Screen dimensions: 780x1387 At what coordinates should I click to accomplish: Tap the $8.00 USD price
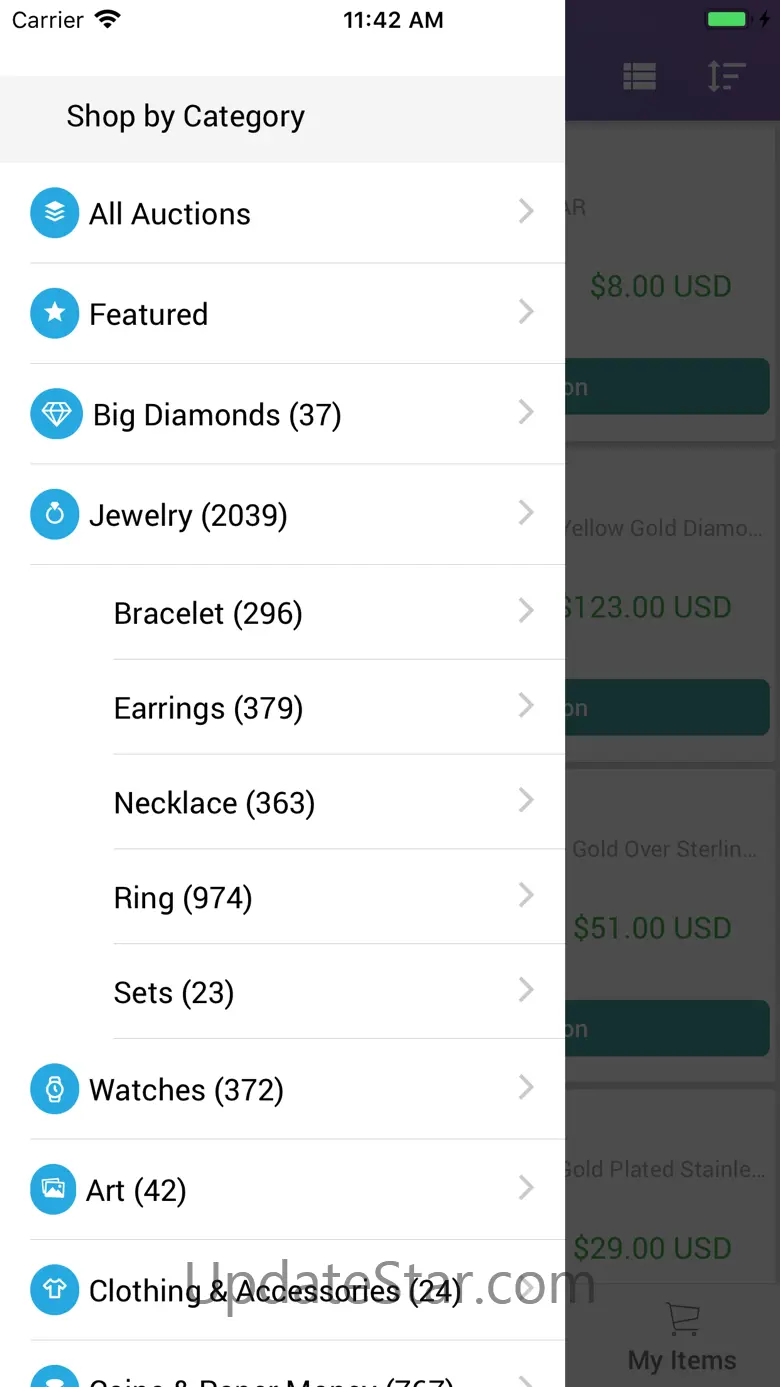click(x=660, y=287)
